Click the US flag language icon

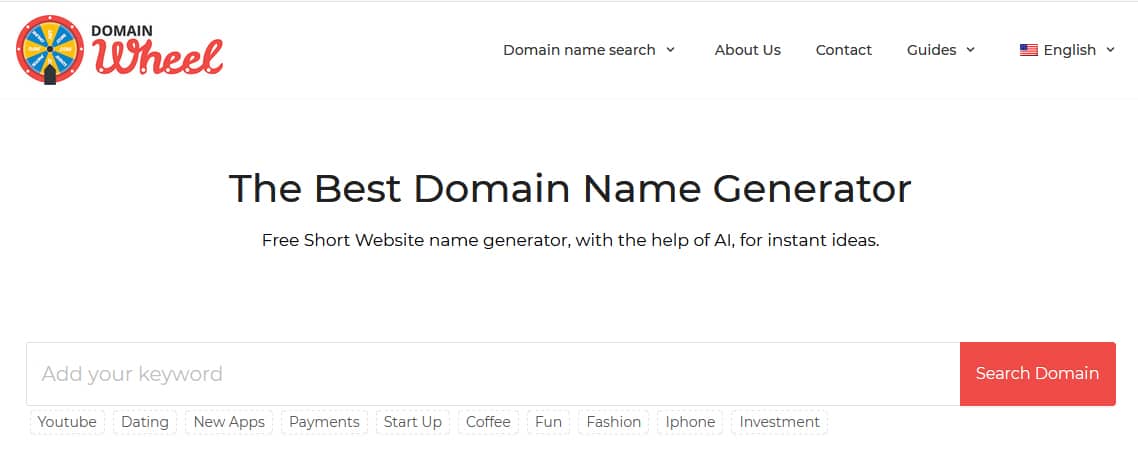[1028, 50]
